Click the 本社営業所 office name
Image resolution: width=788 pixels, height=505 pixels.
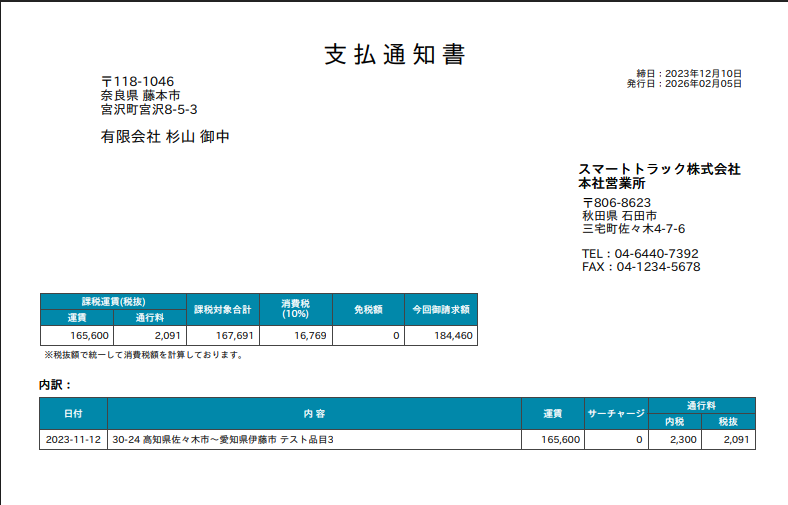tap(612, 184)
